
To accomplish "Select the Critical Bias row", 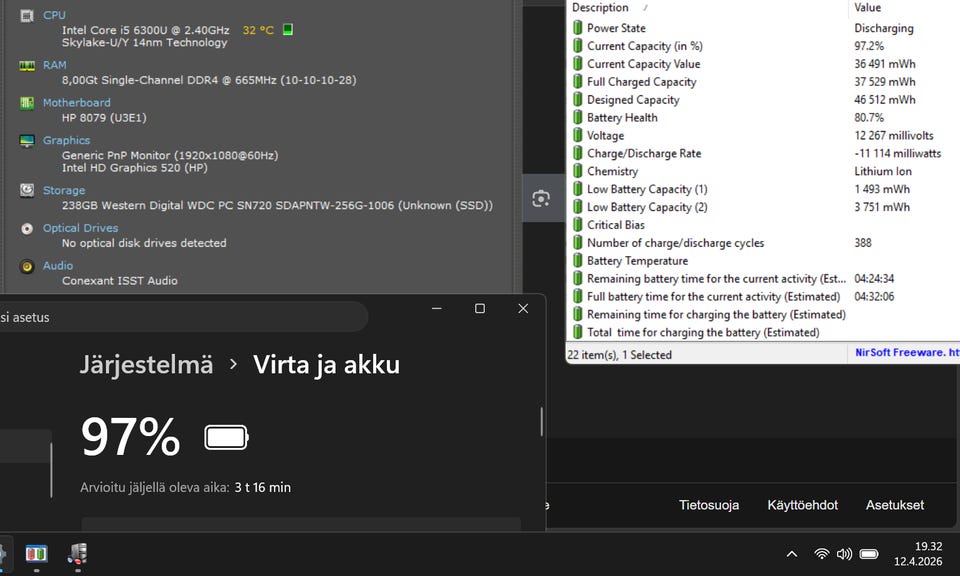I will click(x=763, y=225).
